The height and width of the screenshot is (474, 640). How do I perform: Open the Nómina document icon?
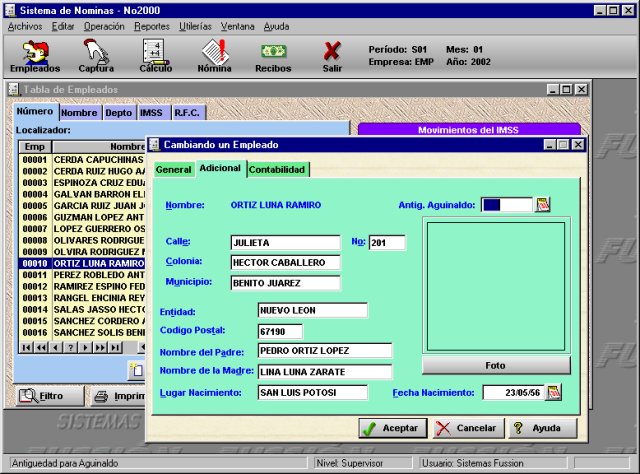[215, 56]
